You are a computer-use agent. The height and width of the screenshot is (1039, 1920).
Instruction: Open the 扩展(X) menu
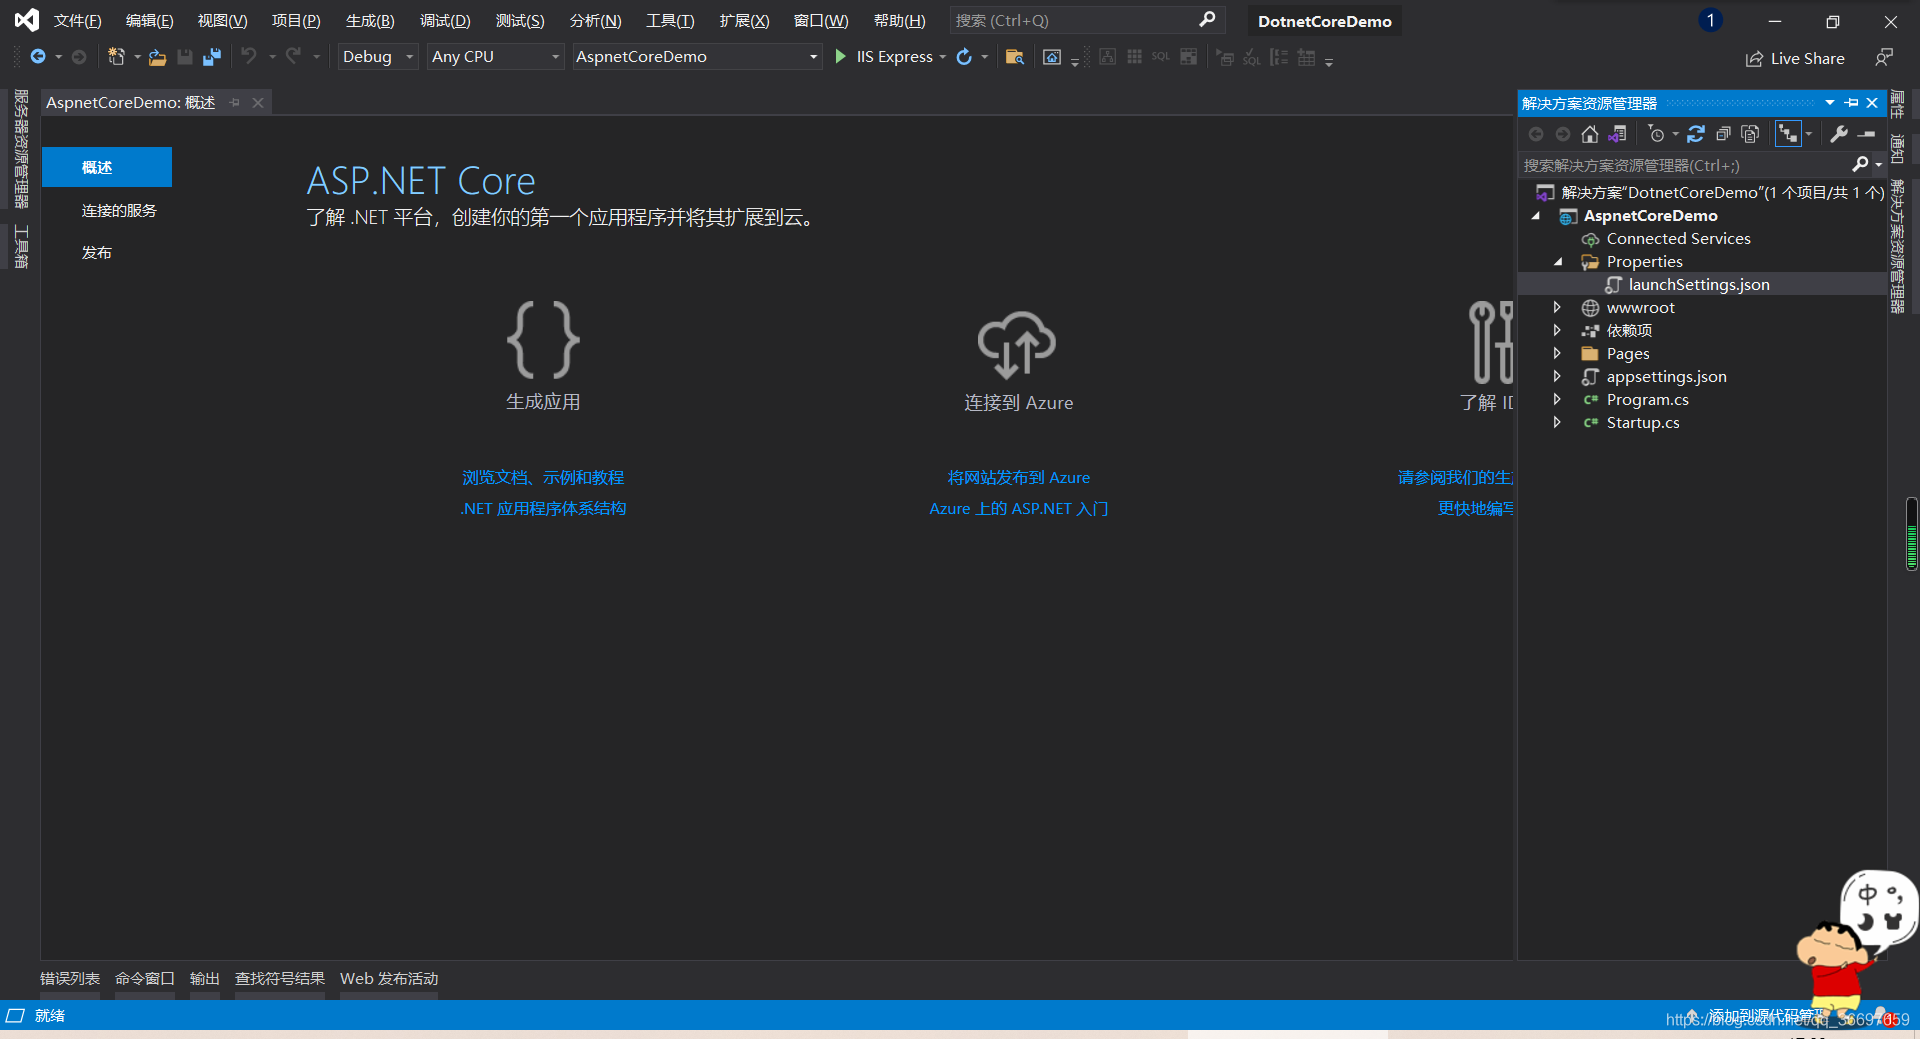pyautogui.click(x=745, y=21)
